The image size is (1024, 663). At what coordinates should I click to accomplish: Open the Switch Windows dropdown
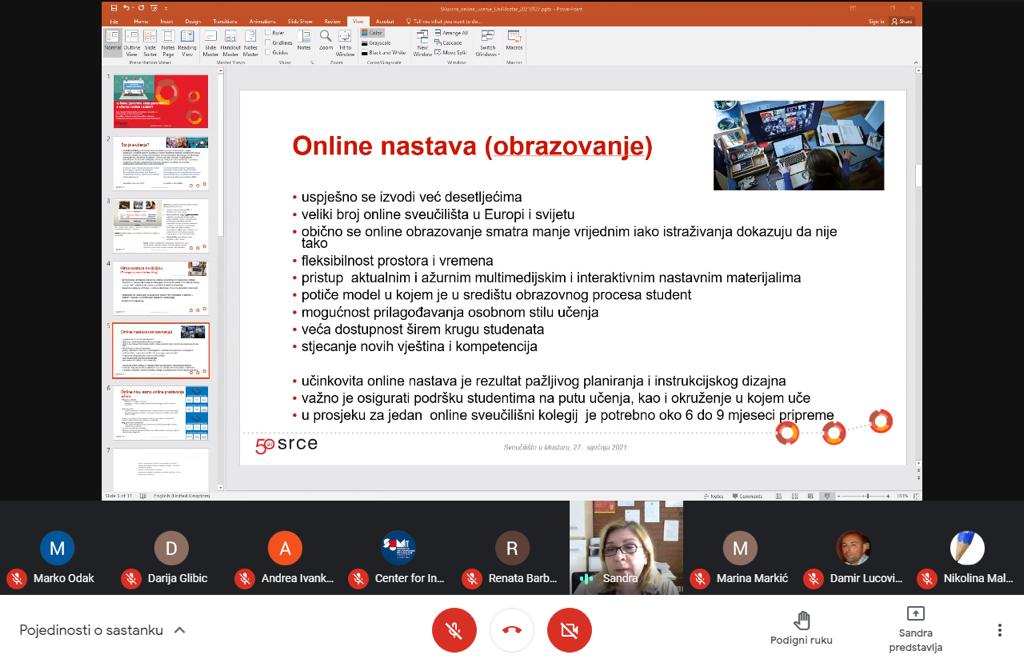[487, 43]
